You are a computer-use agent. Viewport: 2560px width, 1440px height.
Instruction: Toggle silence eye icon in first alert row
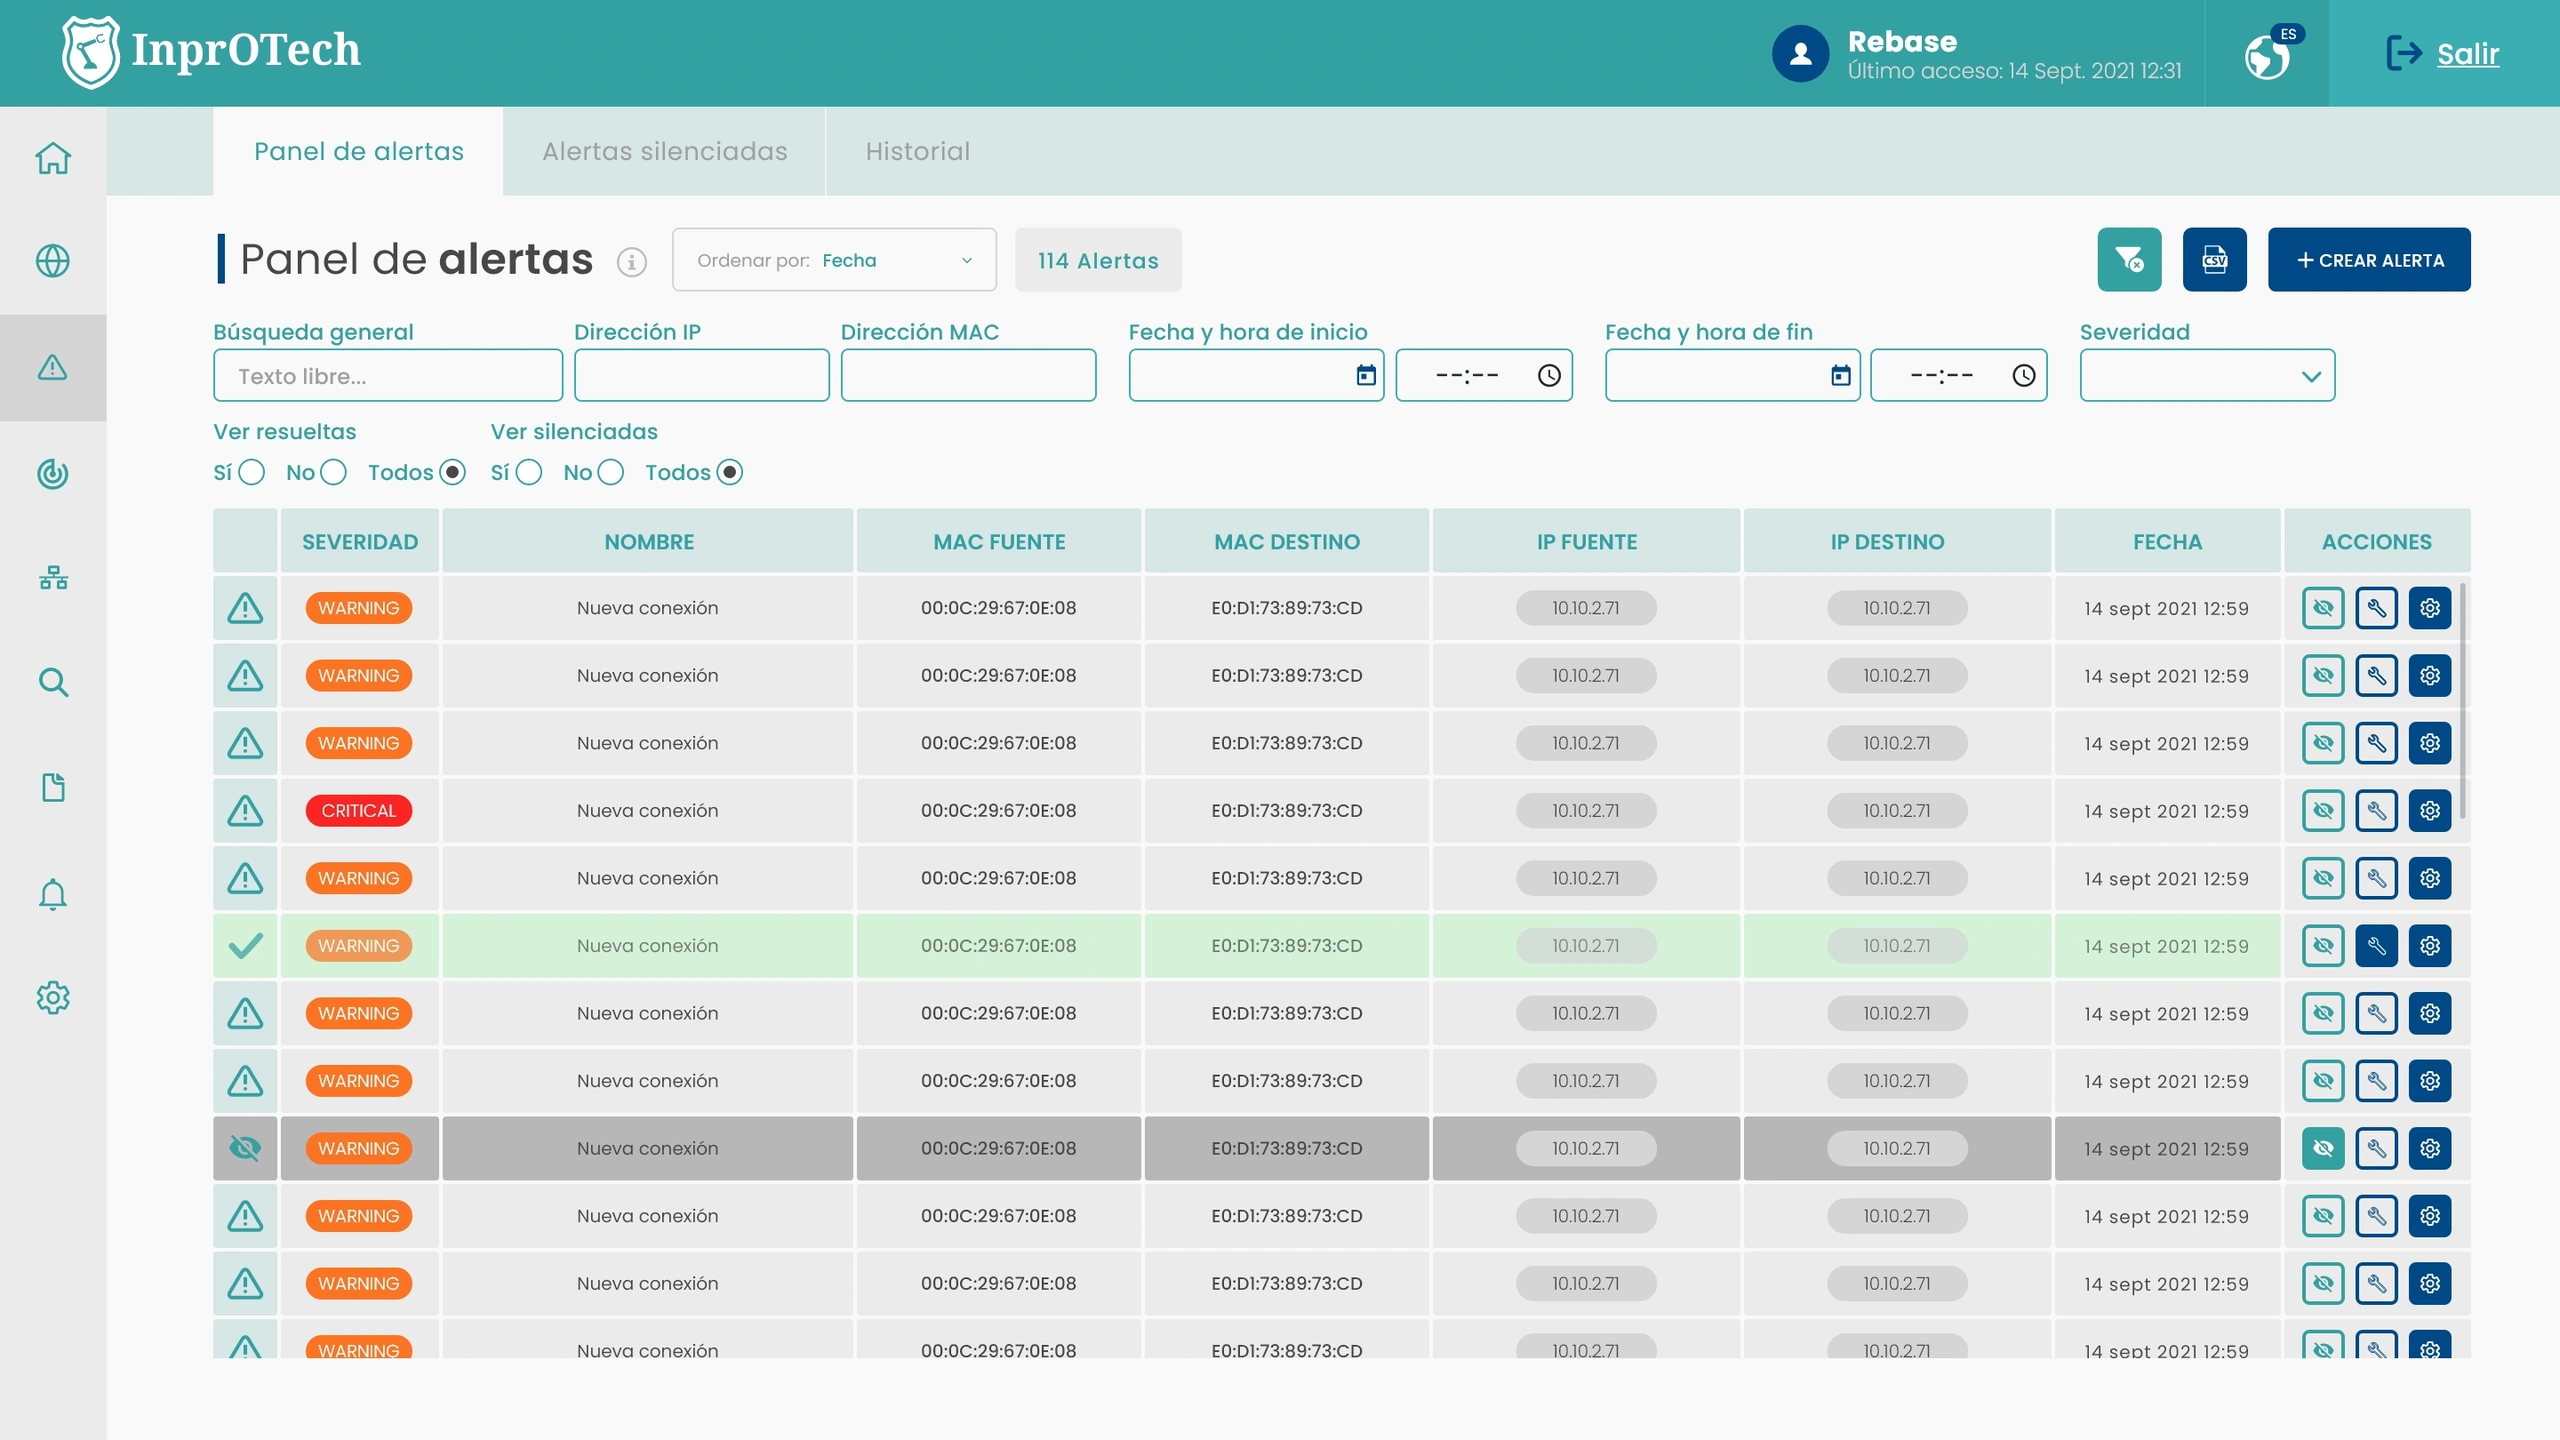[2323, 608]
